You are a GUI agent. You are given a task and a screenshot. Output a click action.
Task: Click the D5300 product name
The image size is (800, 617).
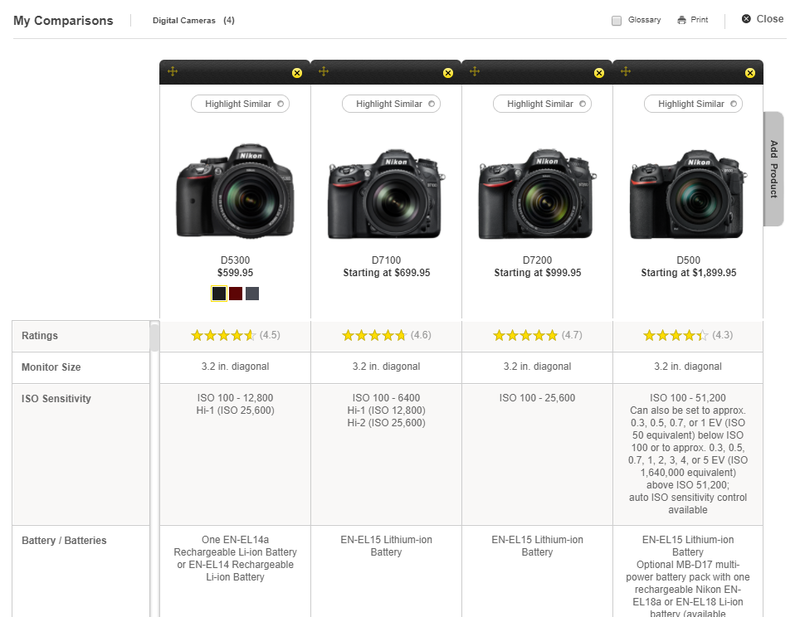(235, 260)
